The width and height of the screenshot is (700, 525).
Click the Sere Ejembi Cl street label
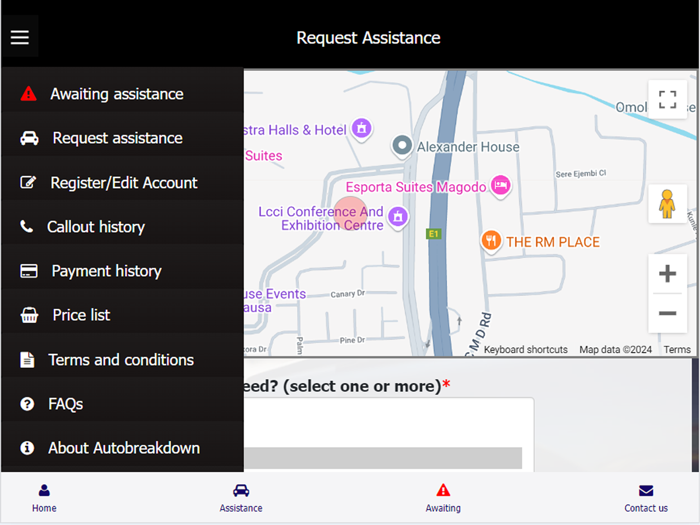[580, 174]
